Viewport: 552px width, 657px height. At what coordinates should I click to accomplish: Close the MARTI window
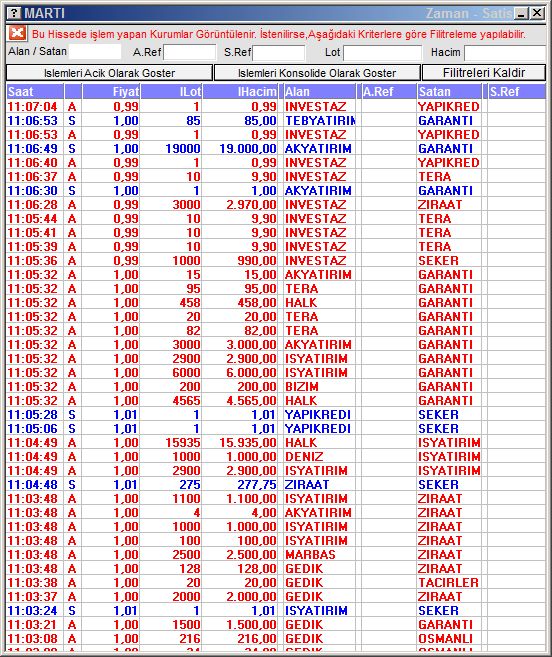click(537, 13)
